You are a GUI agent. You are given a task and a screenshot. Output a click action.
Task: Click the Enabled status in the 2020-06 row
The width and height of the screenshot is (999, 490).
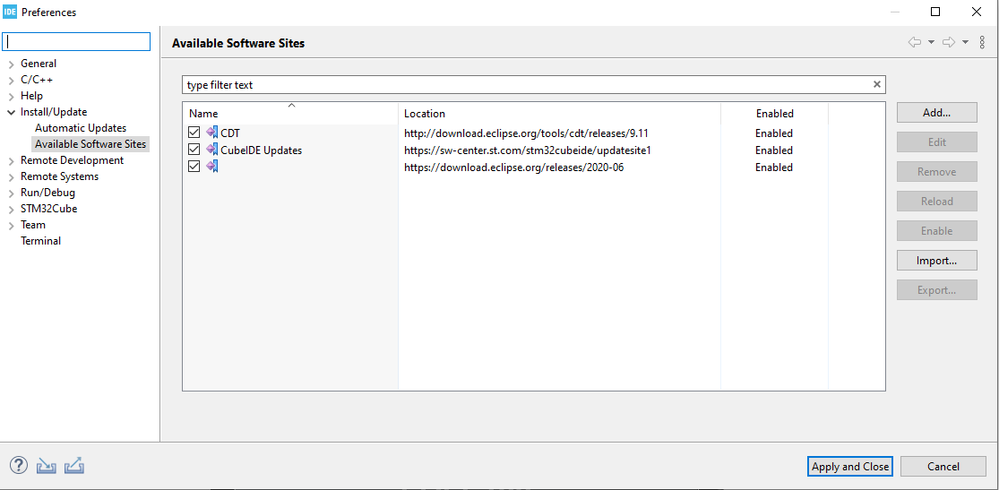(x=774, y=167)
